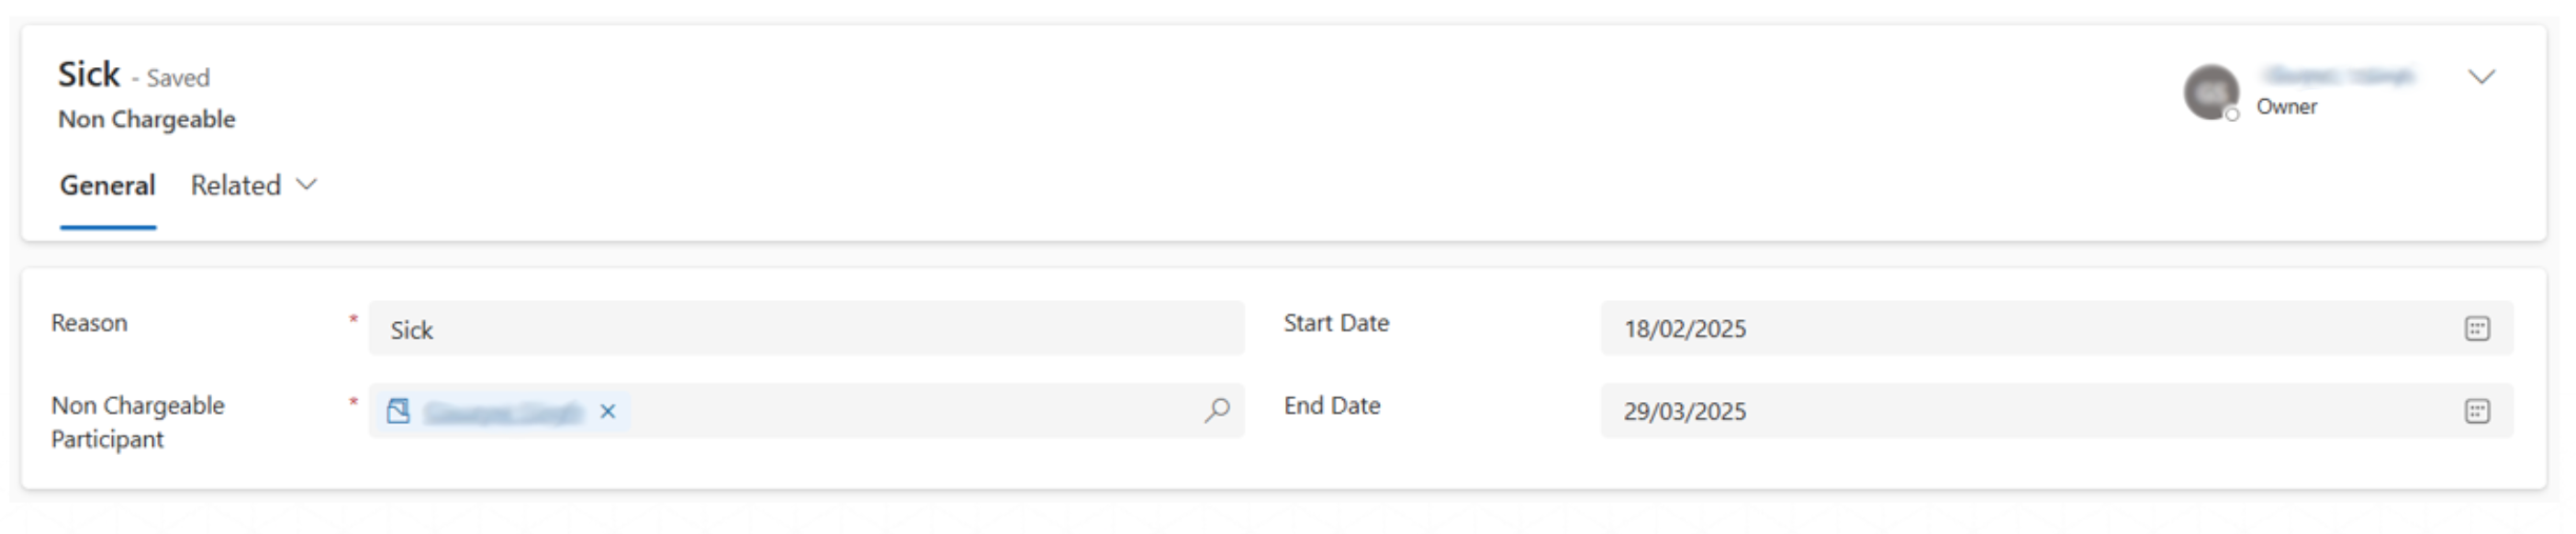2576x534 pixels.
Task: Open the End Date calendar picker
Action: click(2476, 411)
